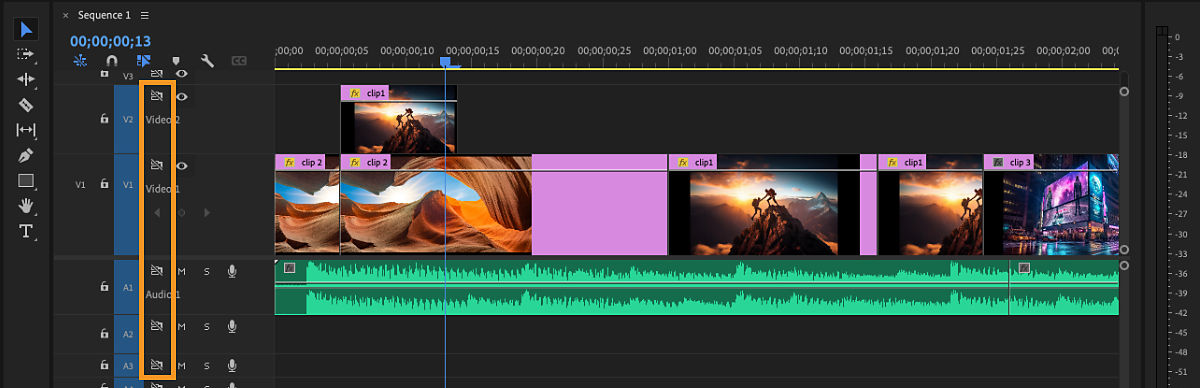Select clip 3 on track V1
The height and width of the screenshot is (388, 1200).
(x=1051, y=204)
